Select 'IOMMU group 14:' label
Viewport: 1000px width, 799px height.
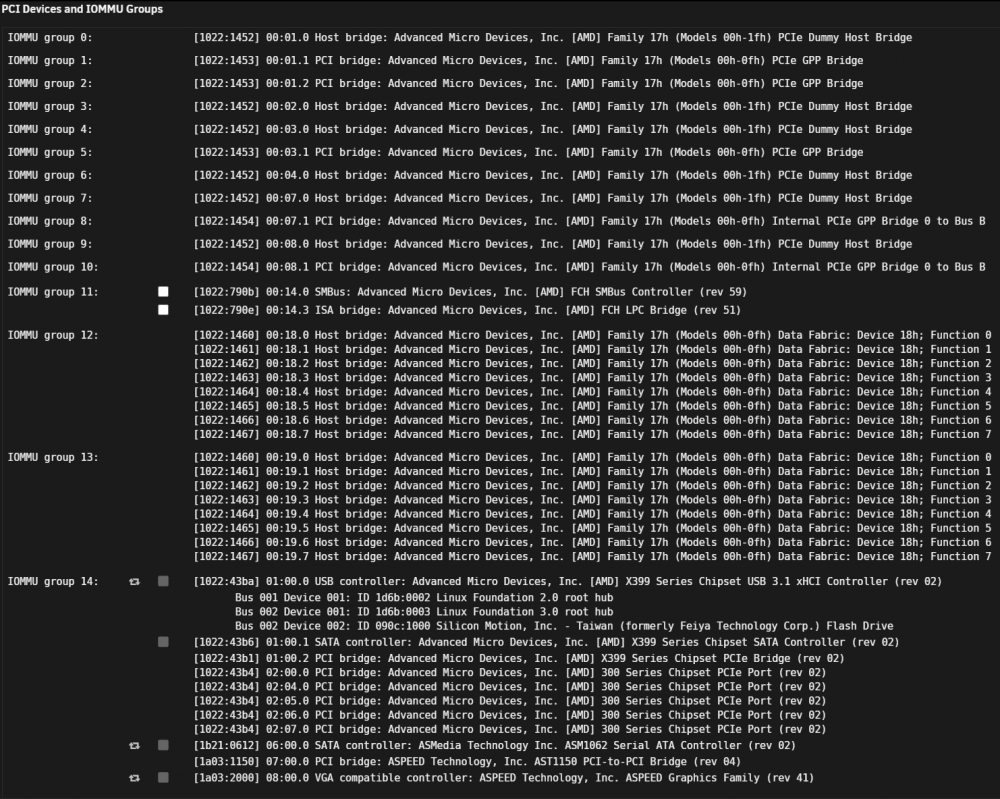53,582
